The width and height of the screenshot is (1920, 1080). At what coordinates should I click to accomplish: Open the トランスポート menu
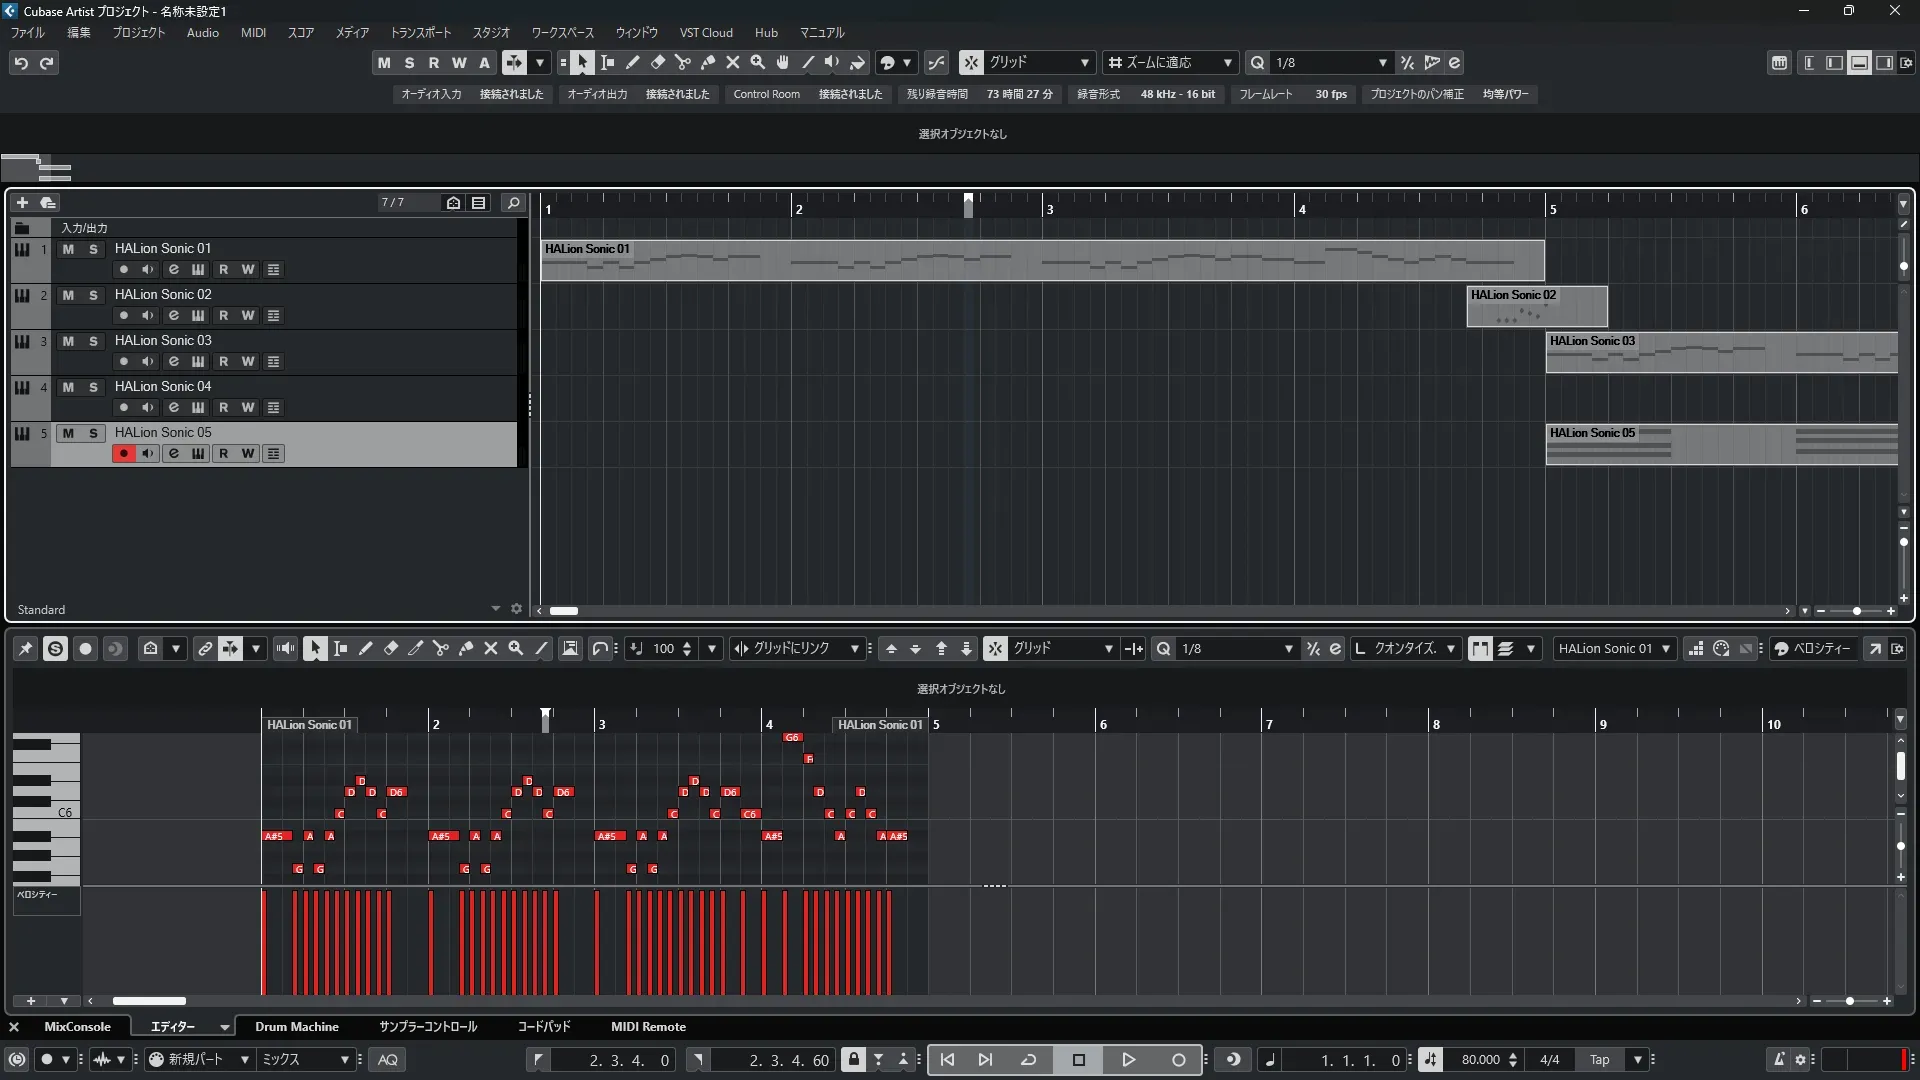pyautogui.click(x=420, y=33)
